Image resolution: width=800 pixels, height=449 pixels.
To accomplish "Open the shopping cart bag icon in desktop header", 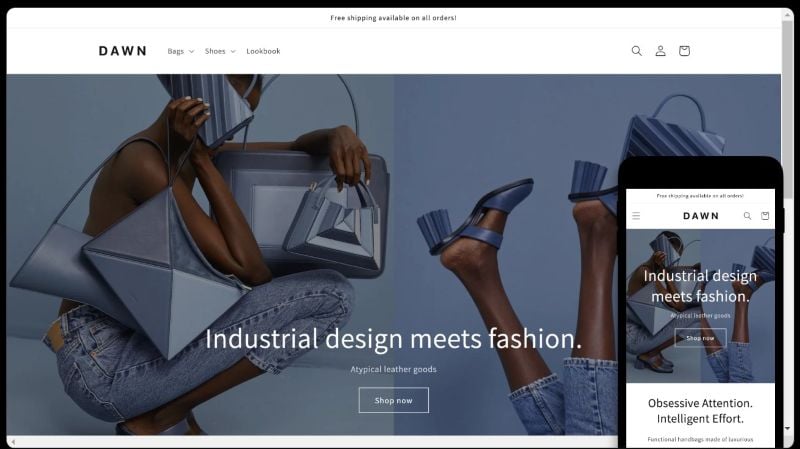I will click(684, 51).
